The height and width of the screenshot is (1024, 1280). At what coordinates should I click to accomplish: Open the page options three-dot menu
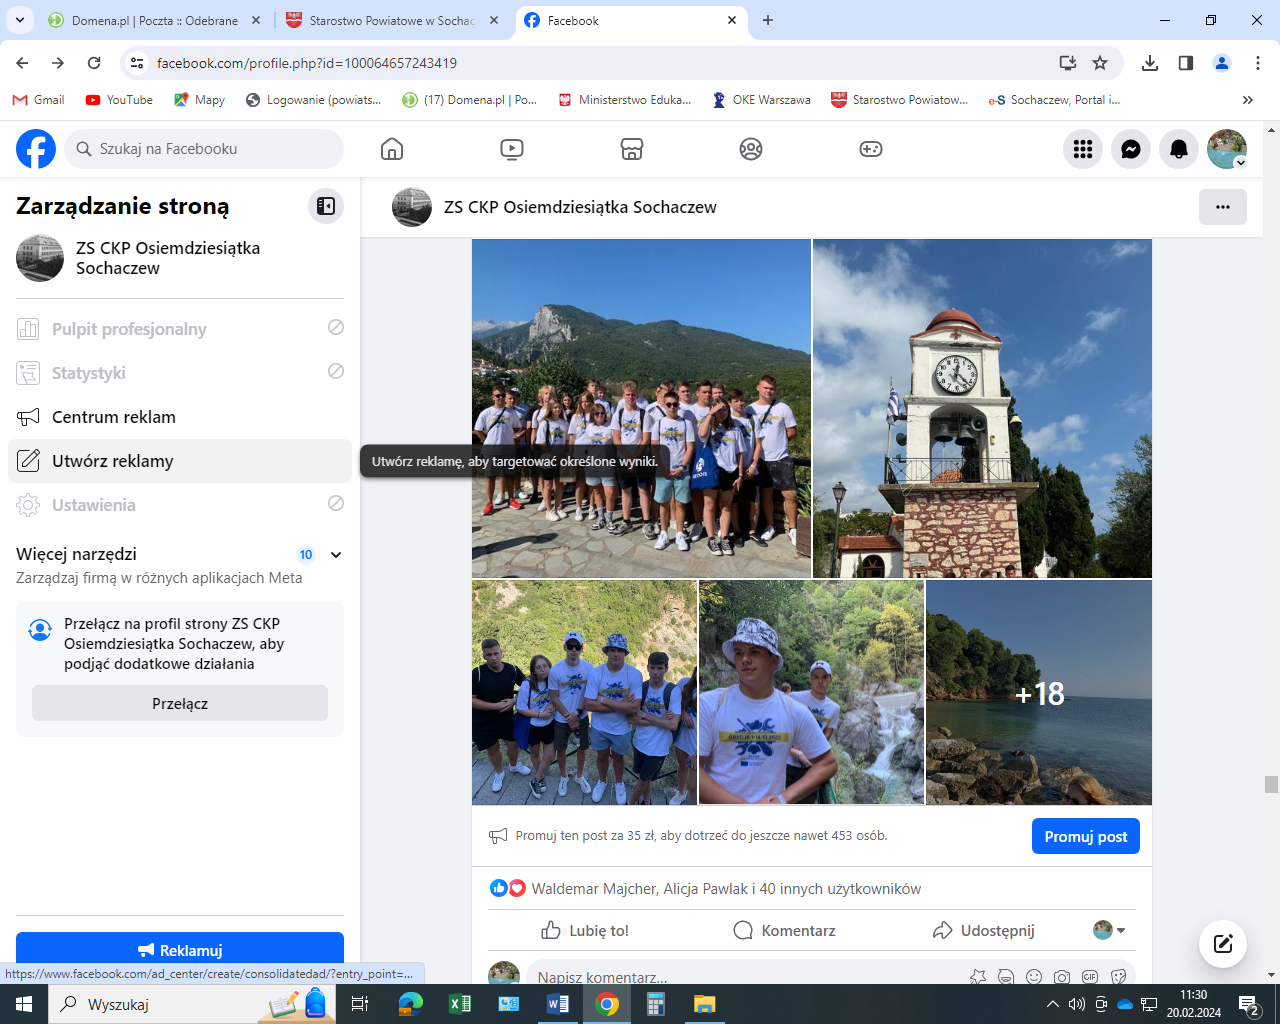tap(1222, 207)
